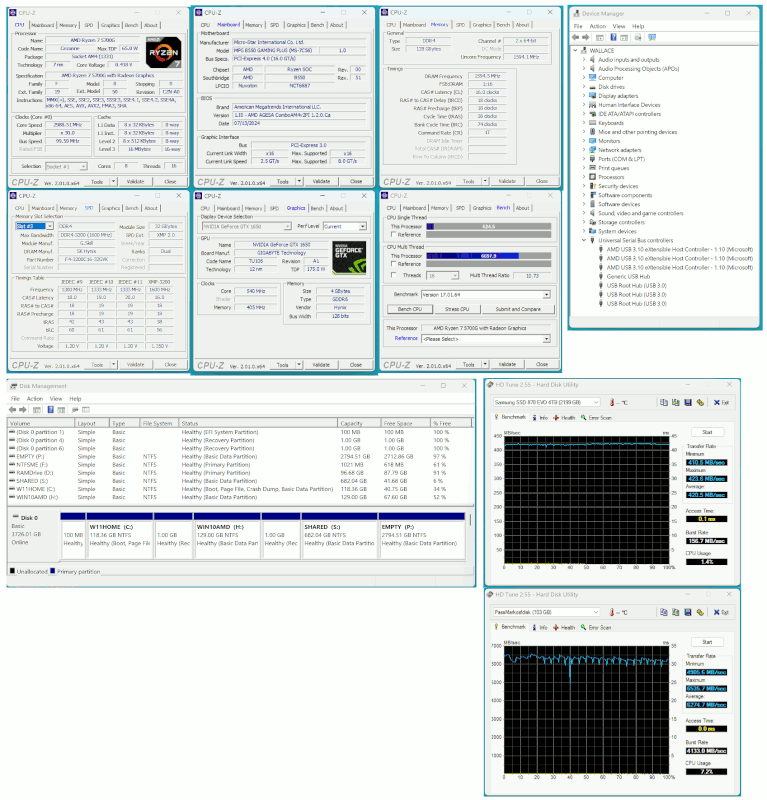Click Device Manager's scan for hardware changes monitor icon
The image size is (767, 800).
coord(652,37)
